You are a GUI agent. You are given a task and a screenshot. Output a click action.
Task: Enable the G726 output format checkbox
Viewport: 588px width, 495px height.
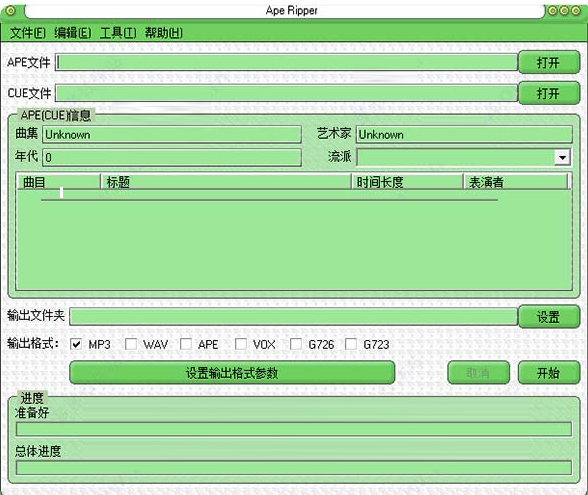point(296,344)
